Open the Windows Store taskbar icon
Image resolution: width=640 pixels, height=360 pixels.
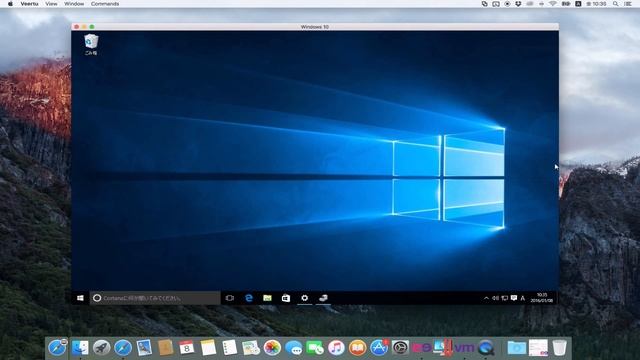coord(286,298)
